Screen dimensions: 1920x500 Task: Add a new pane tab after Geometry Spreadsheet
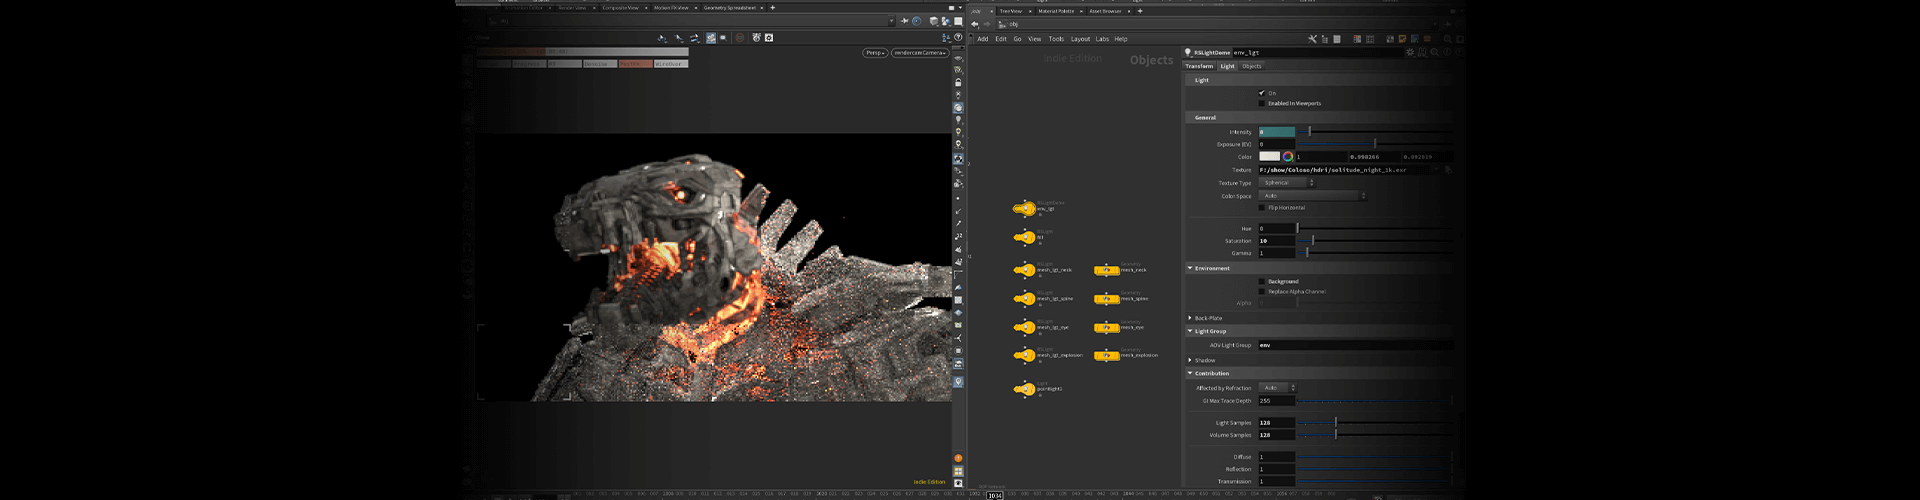772,8
